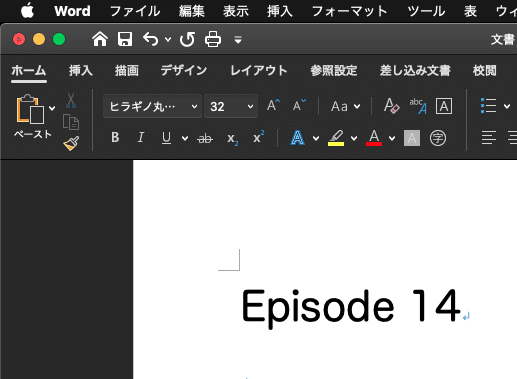The height and width of the screenshot is (379, 517).
Task: Toggle underline formatting
Action: click(x=166, y=138)
